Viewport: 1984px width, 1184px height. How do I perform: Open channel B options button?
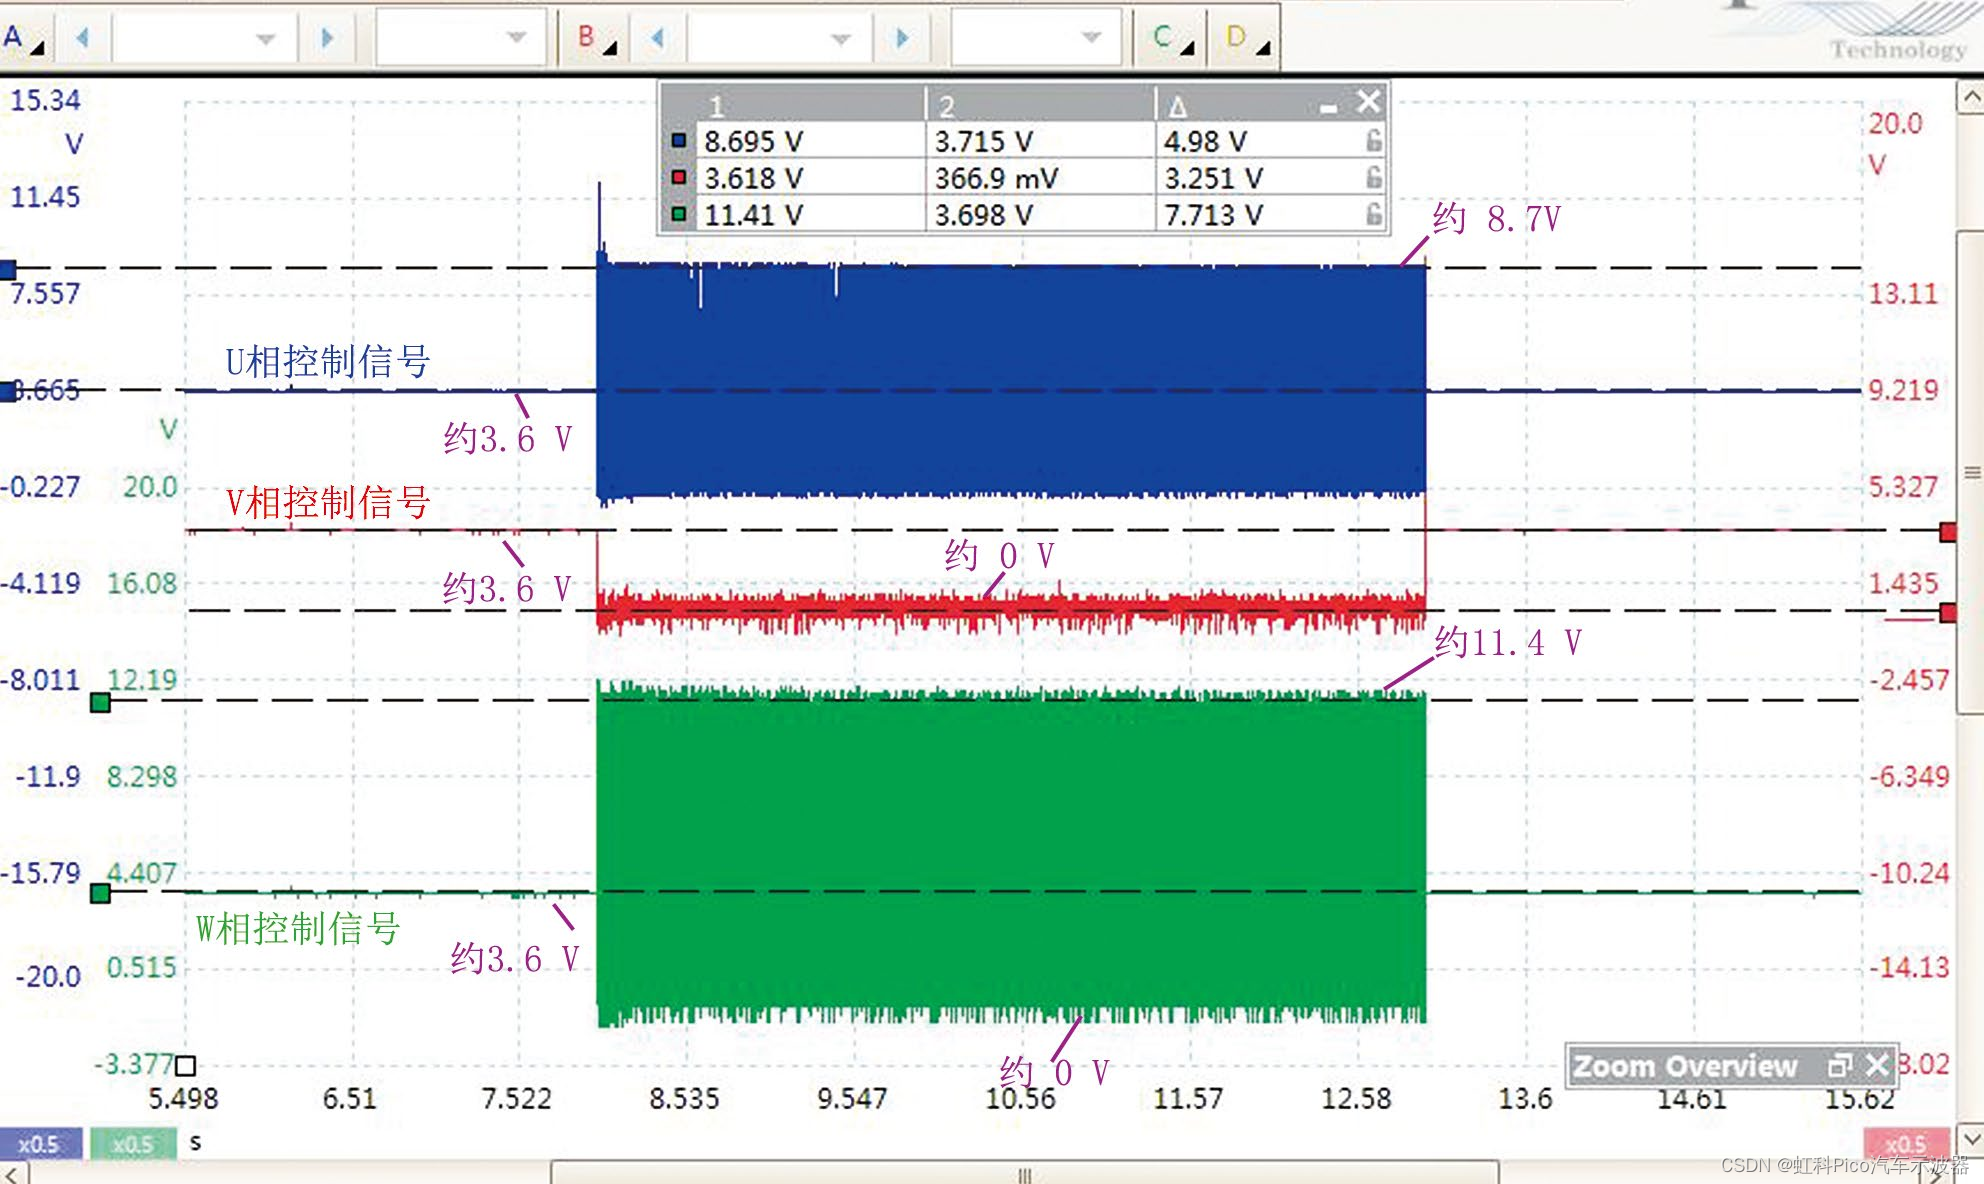595,38
